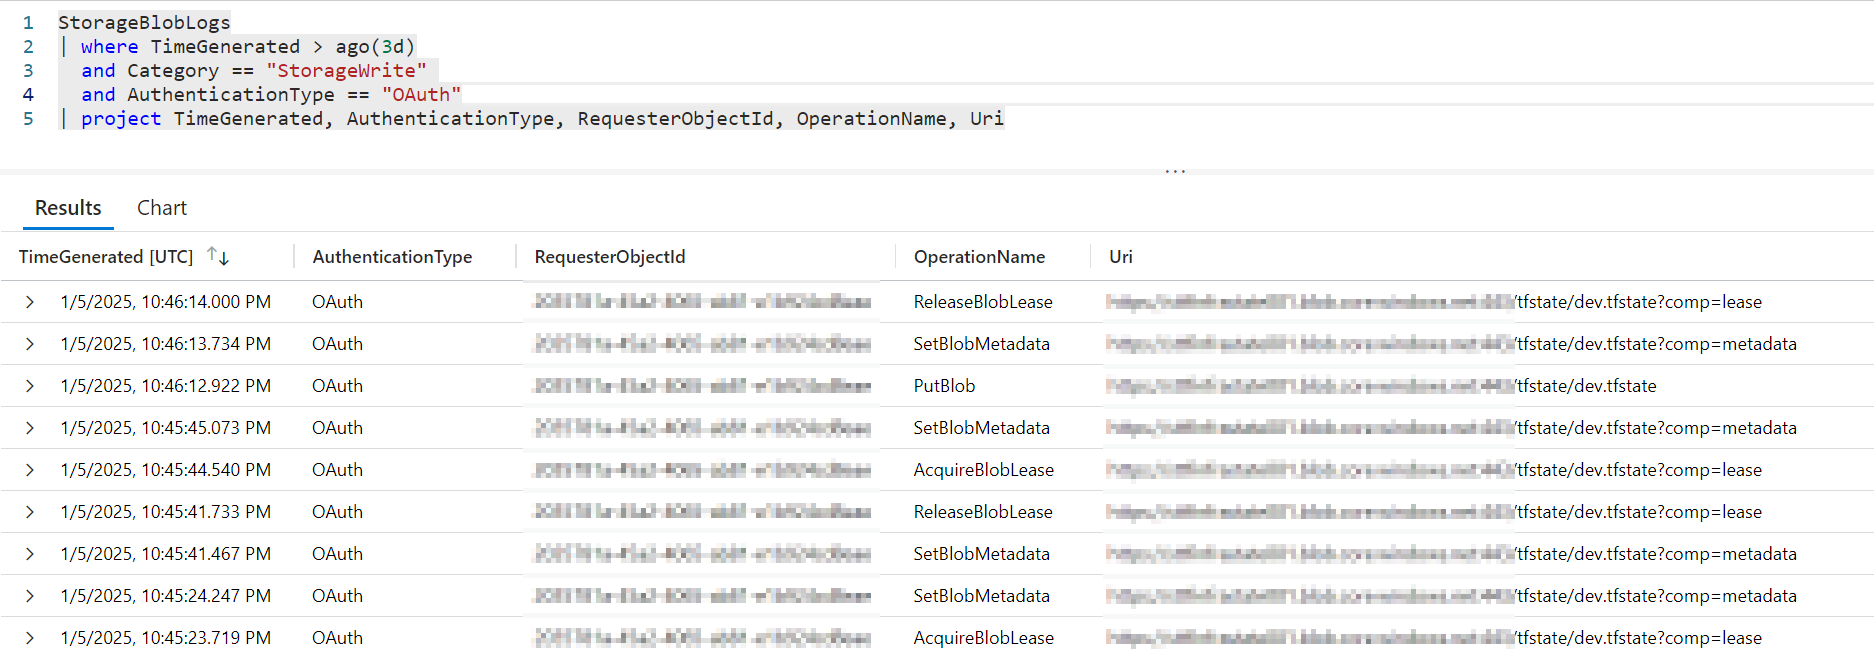The height and width of the screenshot is (649, 1874).
Task: Expand the row at 10:45:23.719 PM
Action: tap(30, 638)
